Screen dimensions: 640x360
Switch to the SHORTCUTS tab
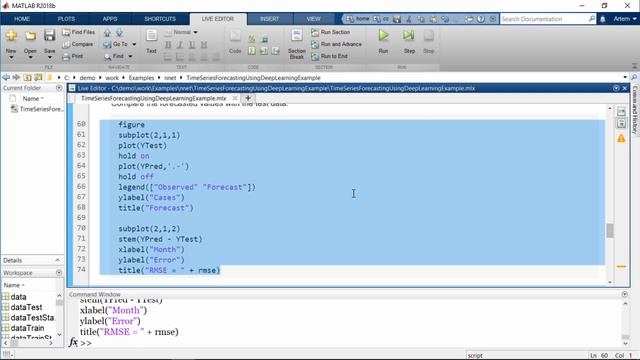[160, 19]
